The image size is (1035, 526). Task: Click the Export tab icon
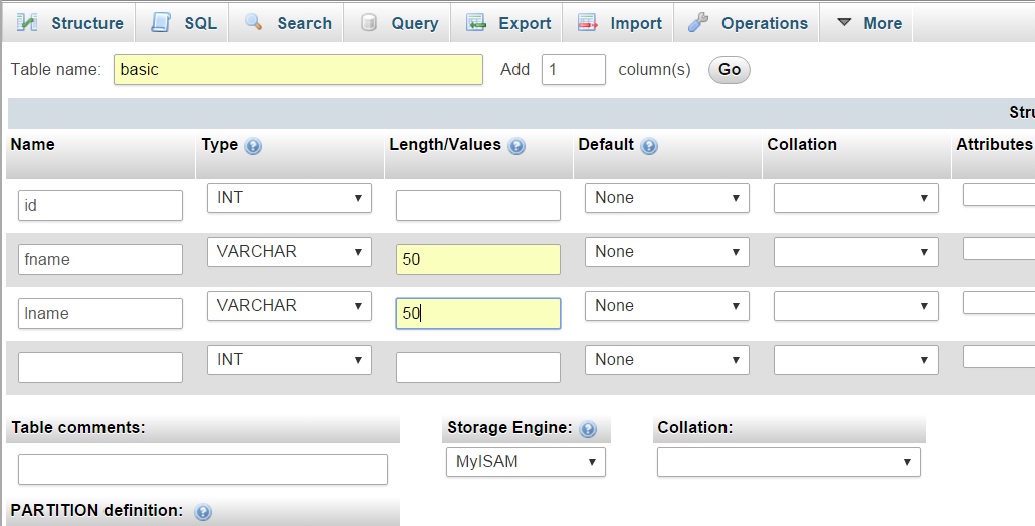476,22
